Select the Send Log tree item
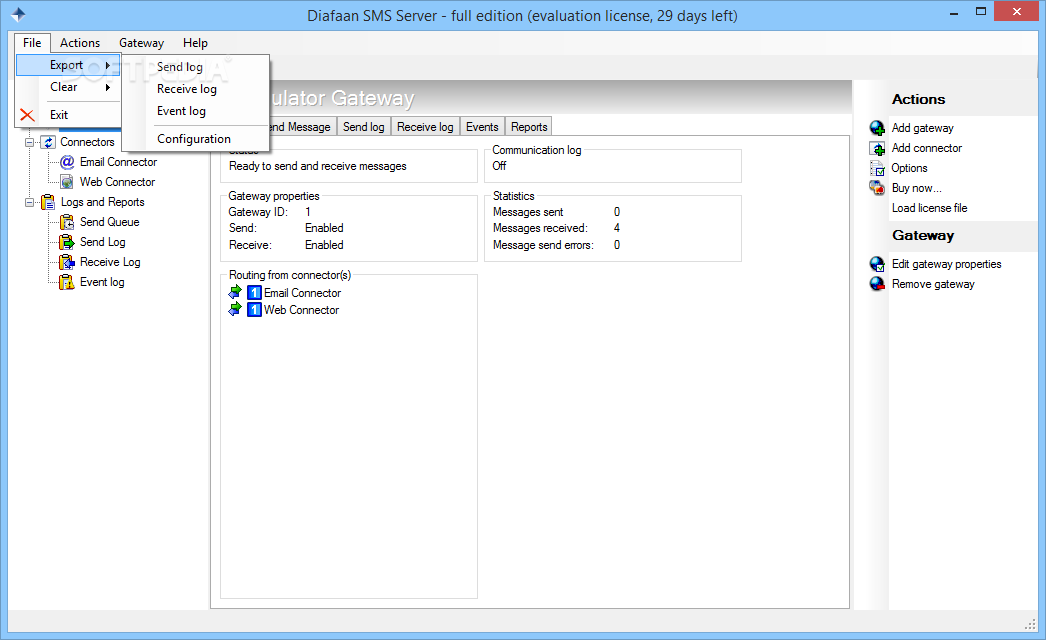The width and height of the screenshot is (1046, 640). pos(103,242)
